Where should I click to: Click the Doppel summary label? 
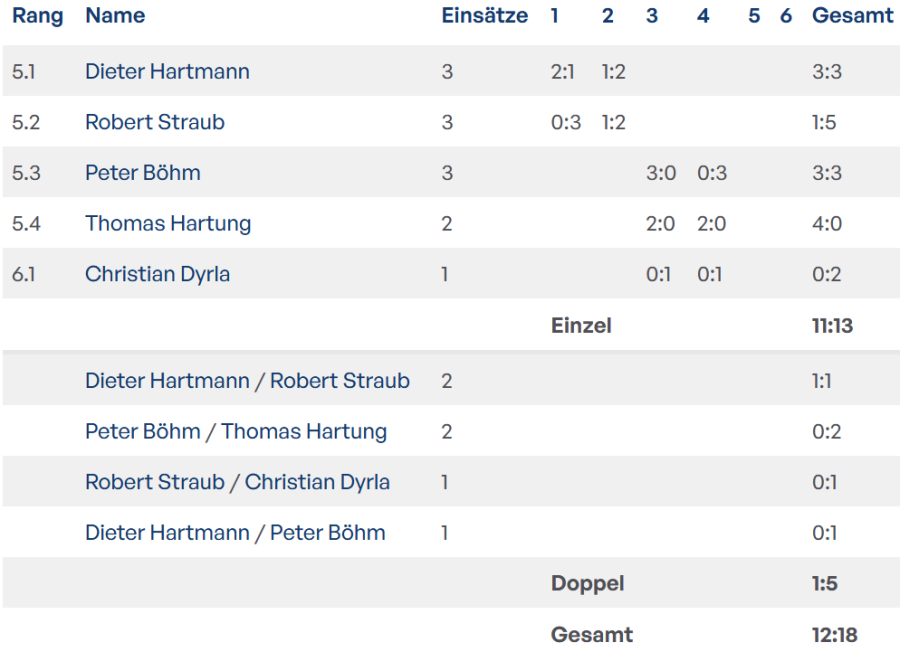587,584
